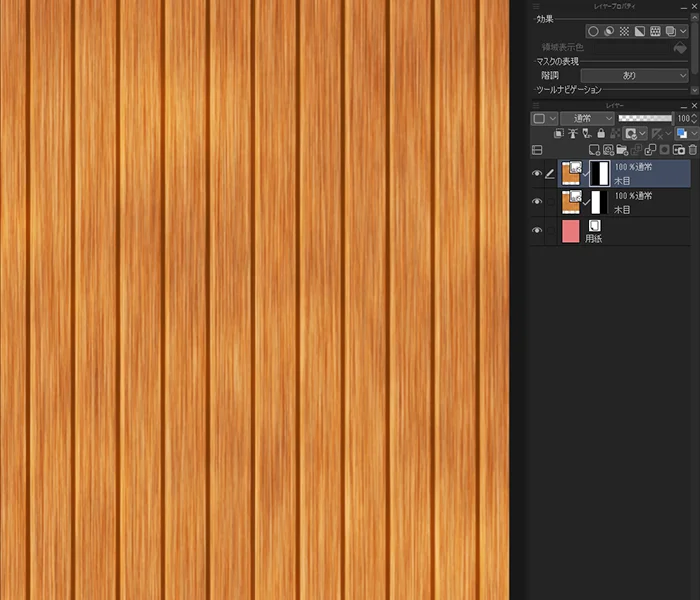Tick the selection checkbox of second 木目 layer

[551, 202]
